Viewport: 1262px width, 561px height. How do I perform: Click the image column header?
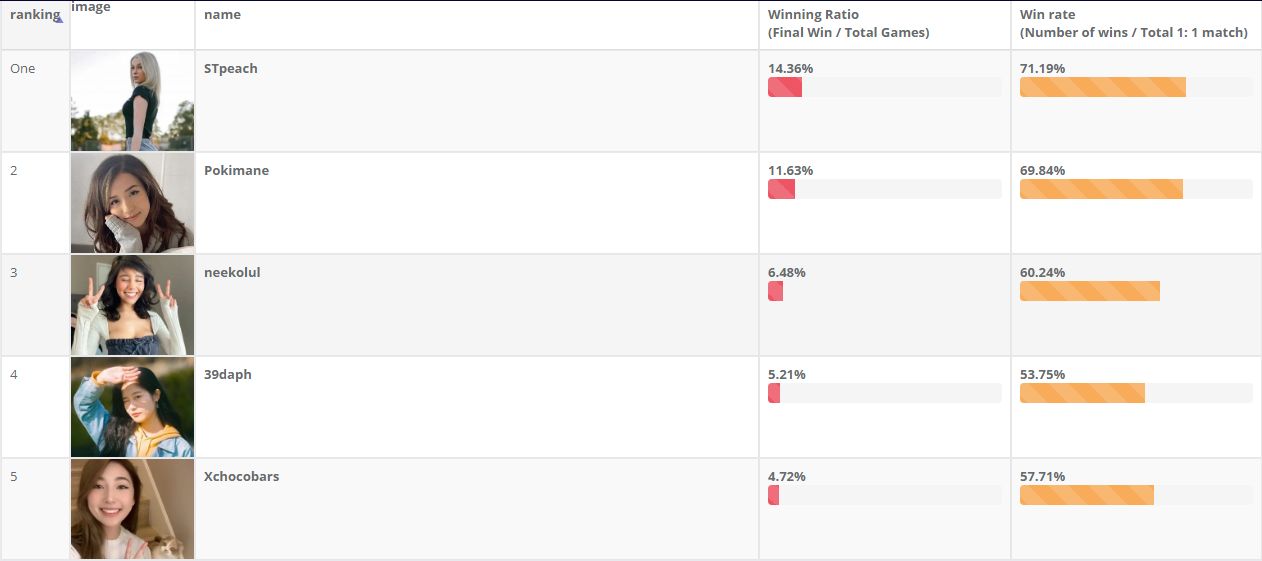[x=91, y=8]
